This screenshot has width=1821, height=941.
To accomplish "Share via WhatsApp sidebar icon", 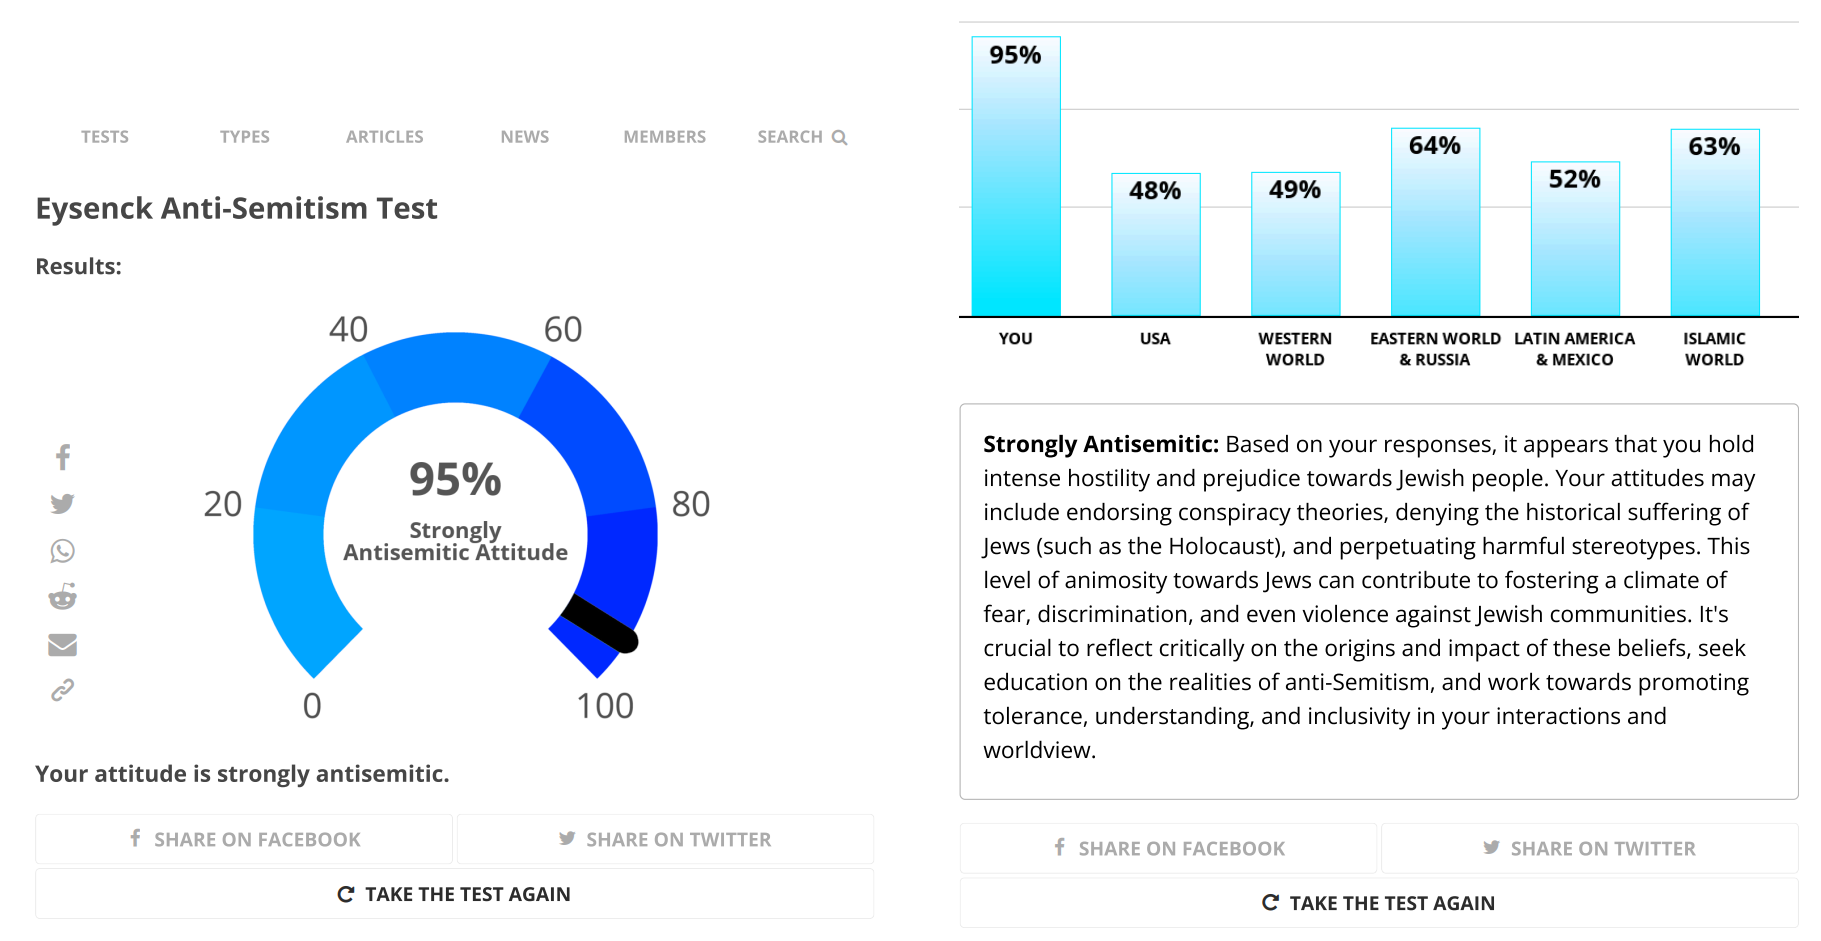I will pos(62,551).
